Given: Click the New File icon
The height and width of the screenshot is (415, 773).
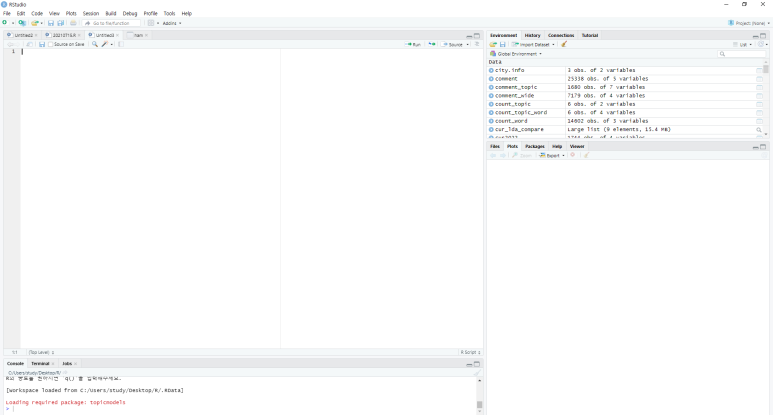Looking at the screenshot, I should coord(5,23).
